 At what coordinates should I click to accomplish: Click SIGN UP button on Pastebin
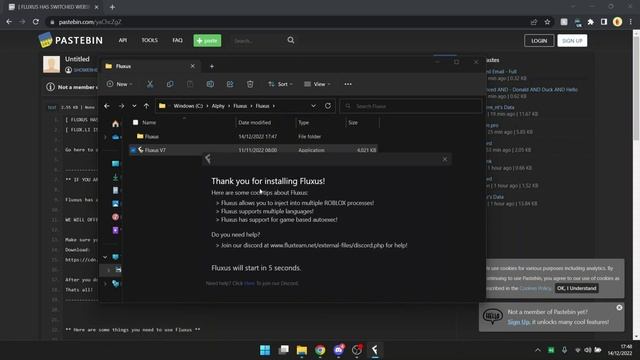(x=572, y=40)
